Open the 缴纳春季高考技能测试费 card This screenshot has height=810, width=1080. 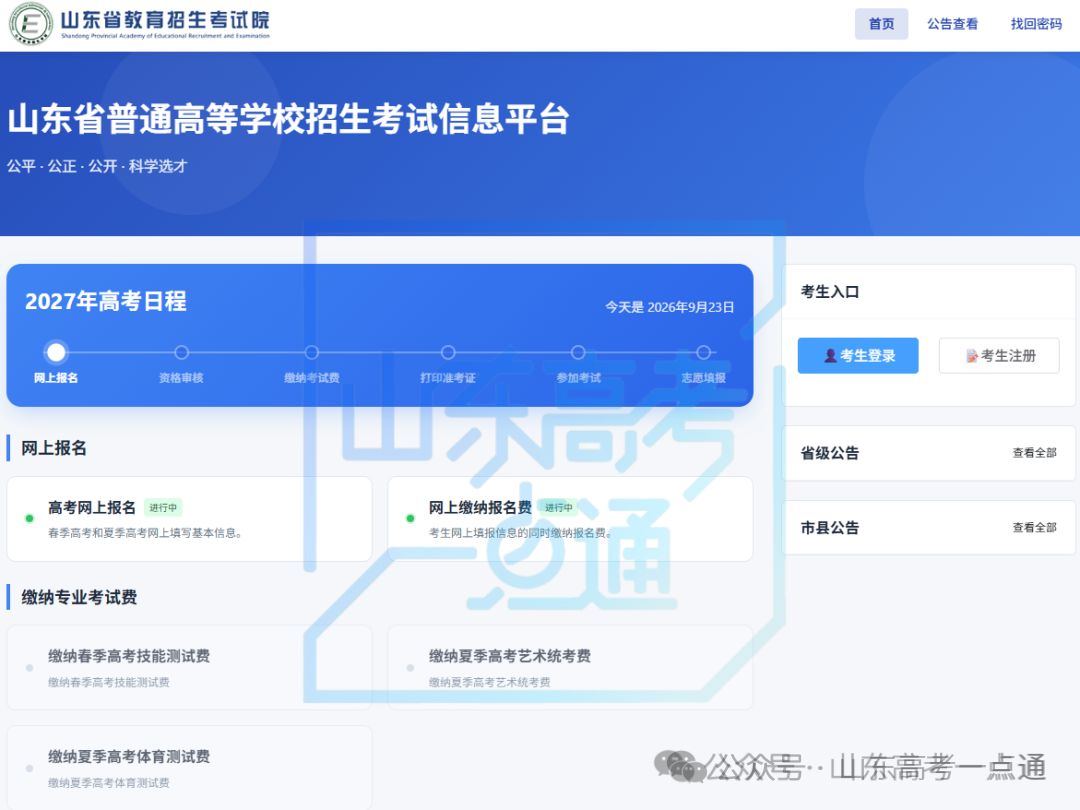click(x=189, y=667)
